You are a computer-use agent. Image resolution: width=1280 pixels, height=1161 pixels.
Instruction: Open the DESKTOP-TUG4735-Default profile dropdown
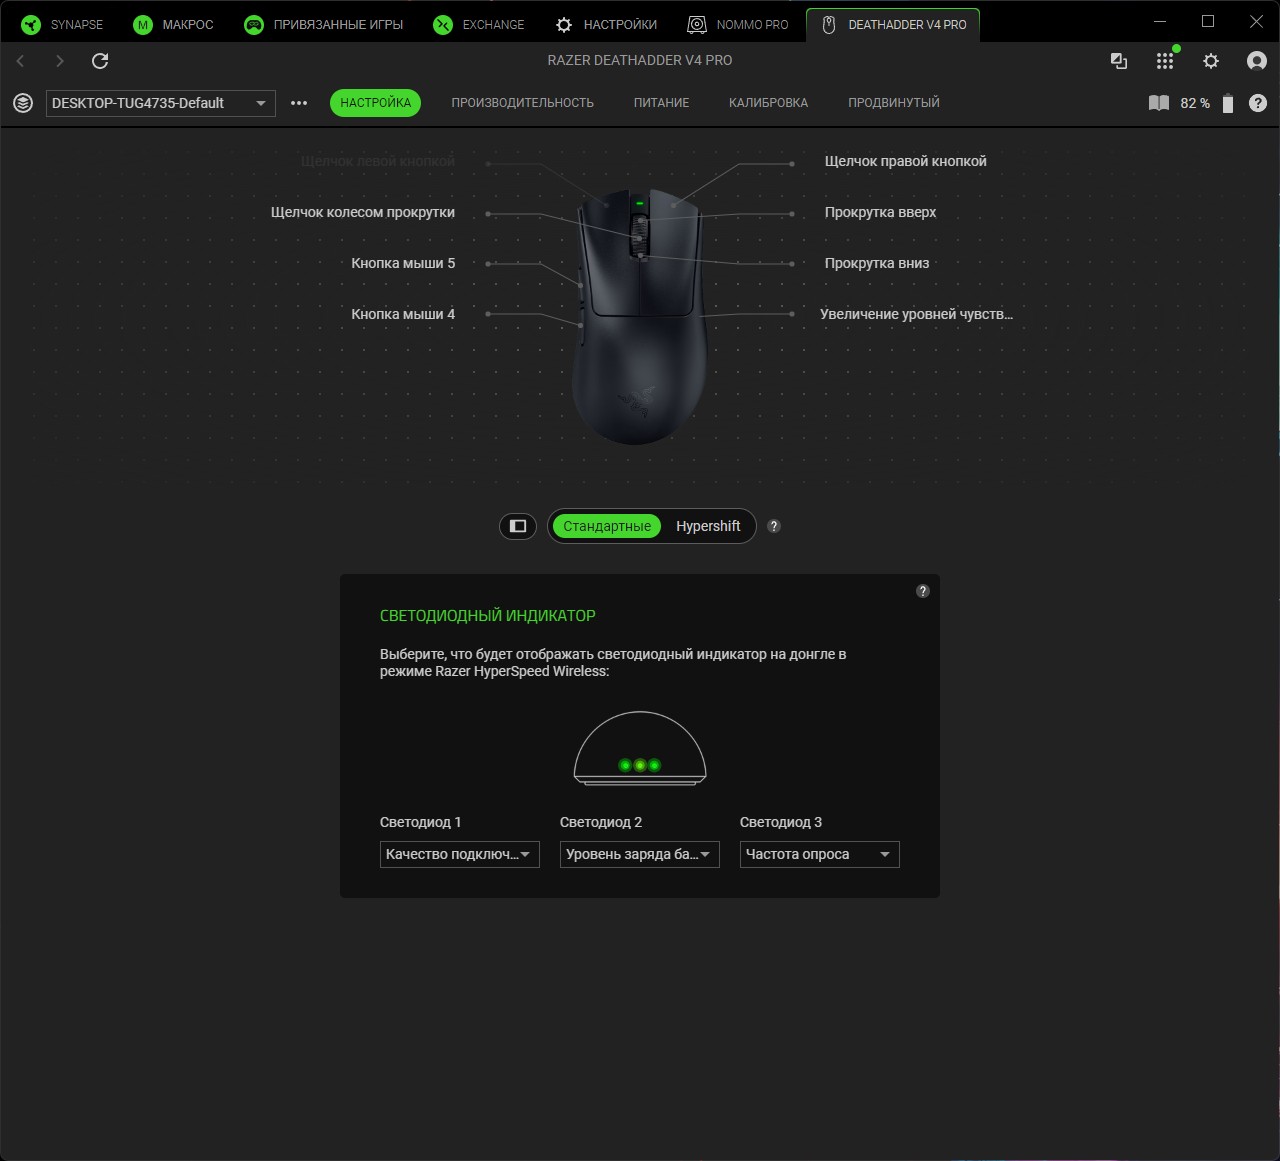click(161, 103)
